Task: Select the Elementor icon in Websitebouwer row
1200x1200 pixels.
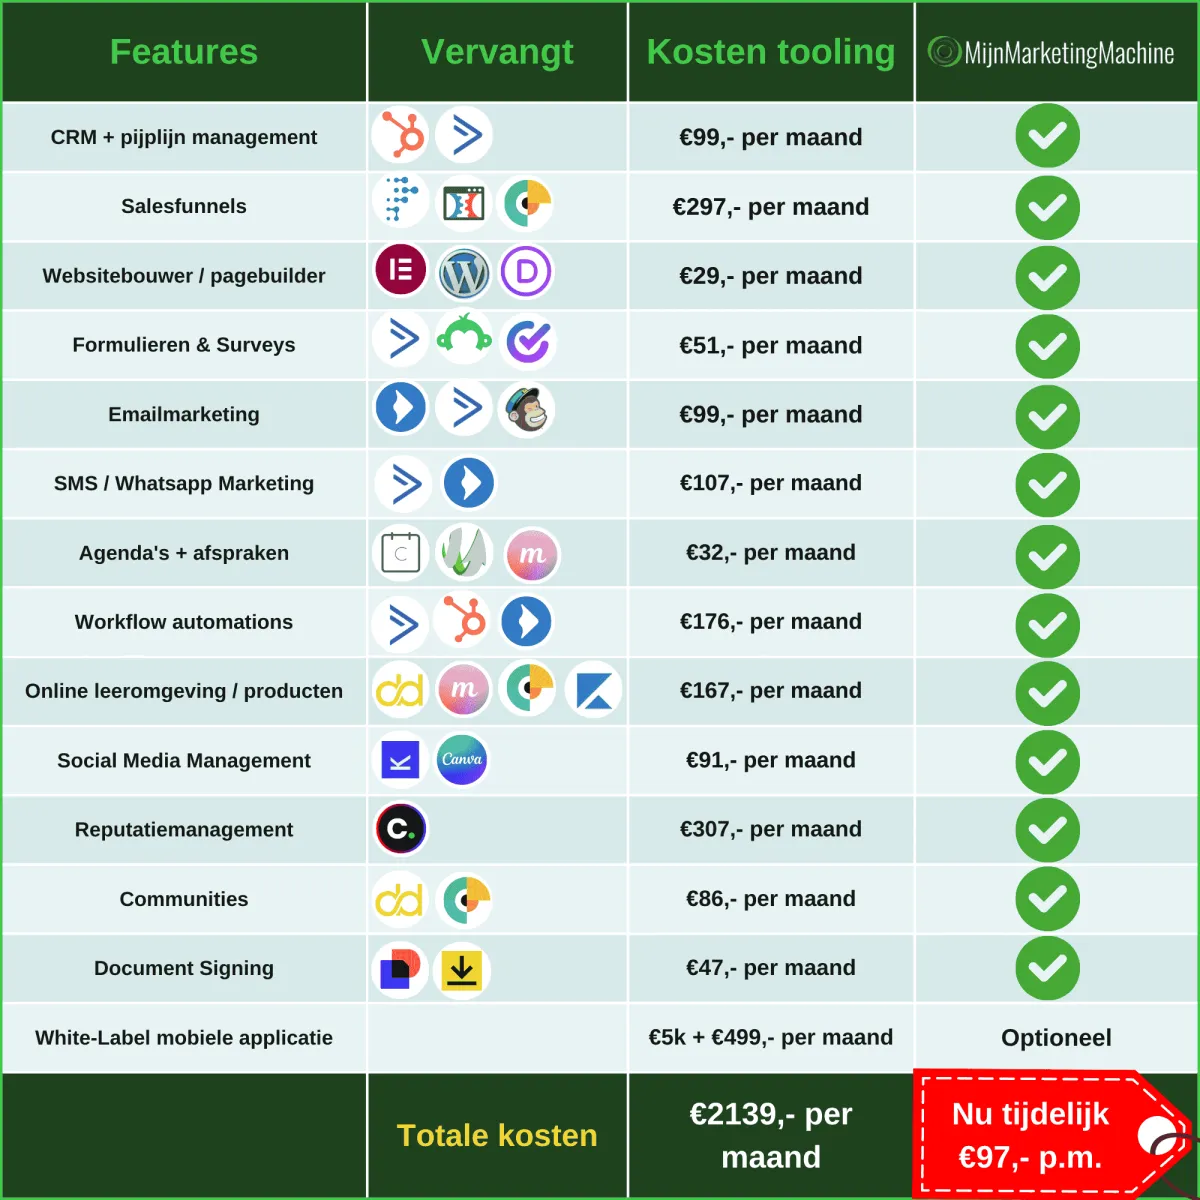Action: click(x=401, y=271)
